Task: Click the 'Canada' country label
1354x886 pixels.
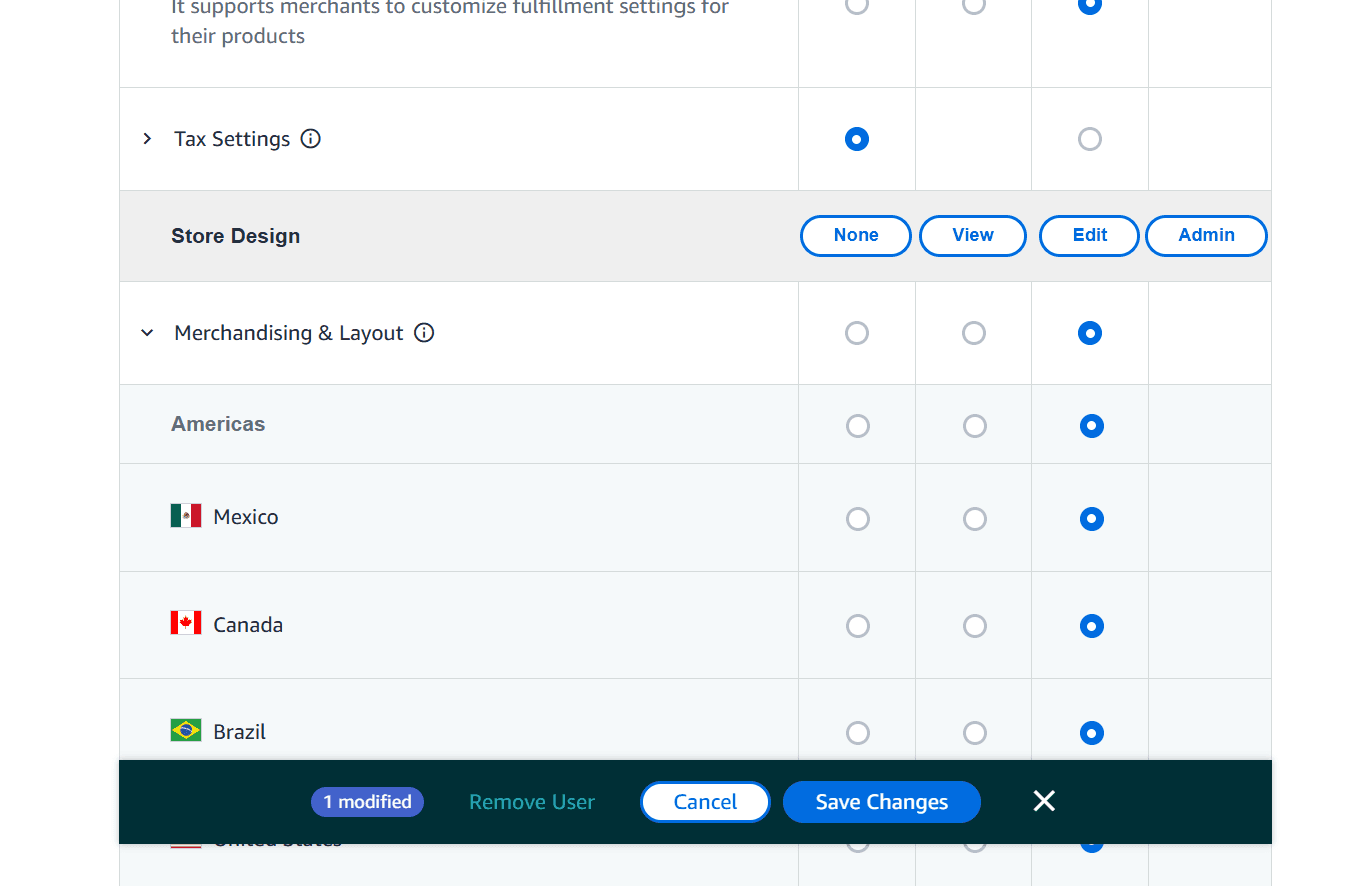Action: pos(248,625)
